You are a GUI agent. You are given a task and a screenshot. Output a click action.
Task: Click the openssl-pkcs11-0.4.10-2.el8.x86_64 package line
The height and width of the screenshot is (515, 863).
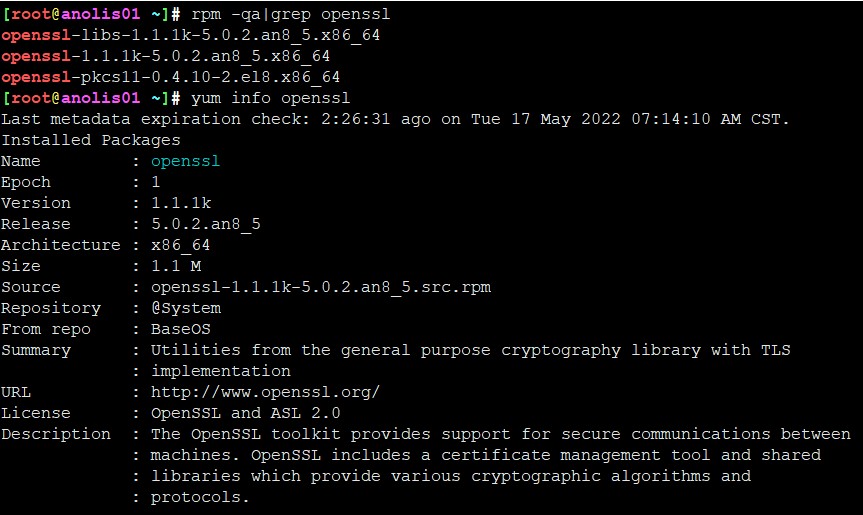pos(170,77)
